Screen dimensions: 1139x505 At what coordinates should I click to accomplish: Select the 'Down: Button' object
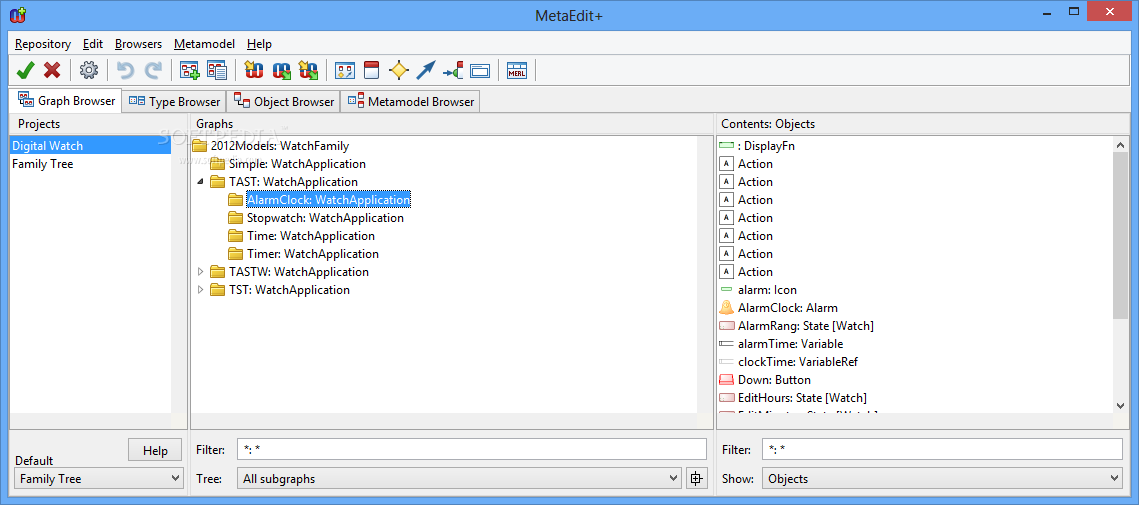point(774,380)
